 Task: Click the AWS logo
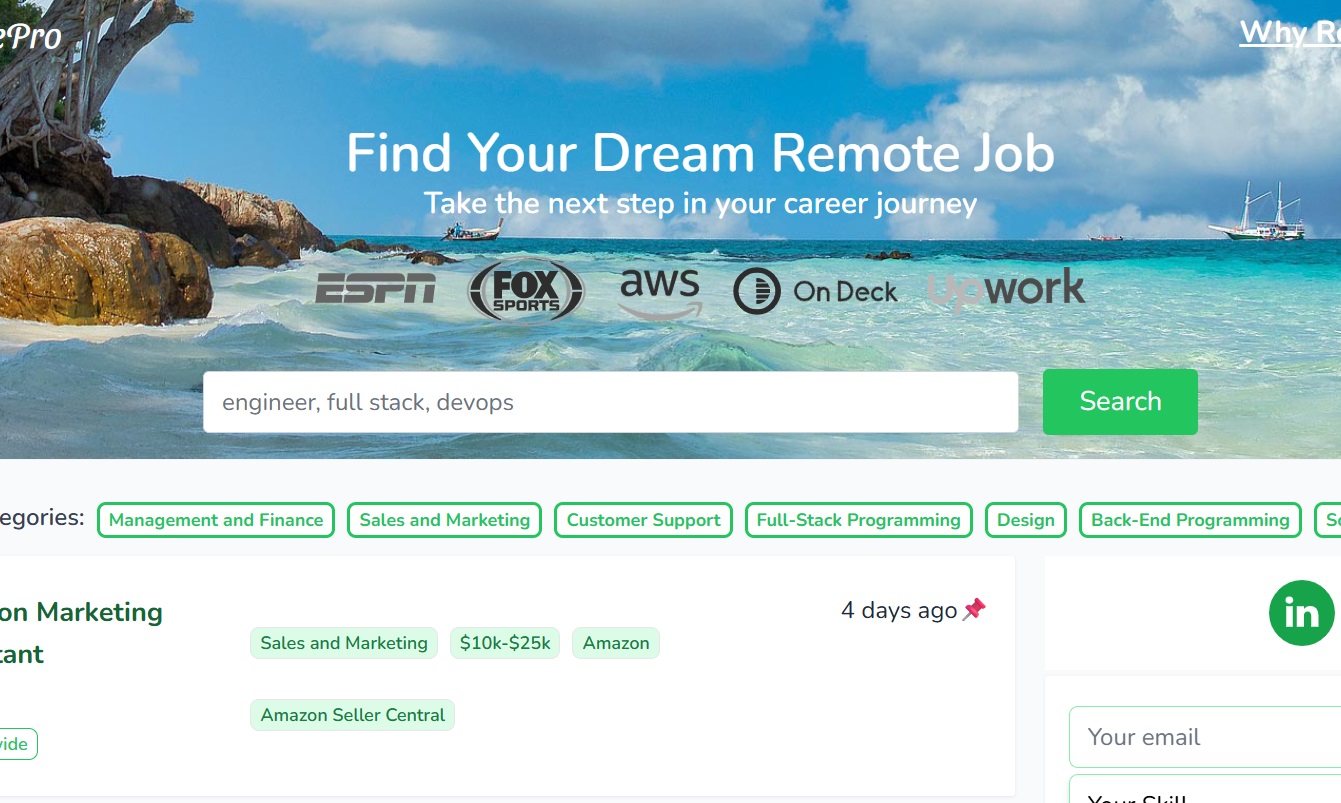(660, 292)
